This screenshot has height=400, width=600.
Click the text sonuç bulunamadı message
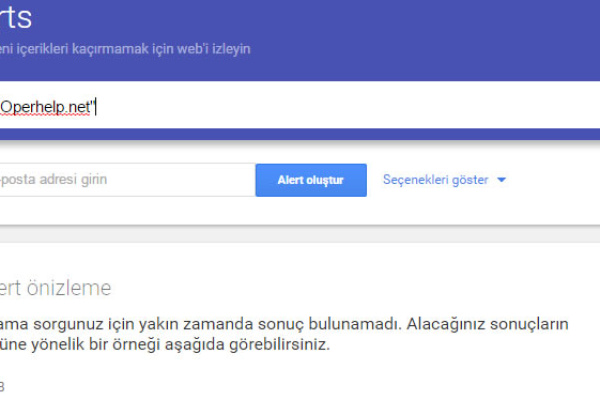(284, 324)
